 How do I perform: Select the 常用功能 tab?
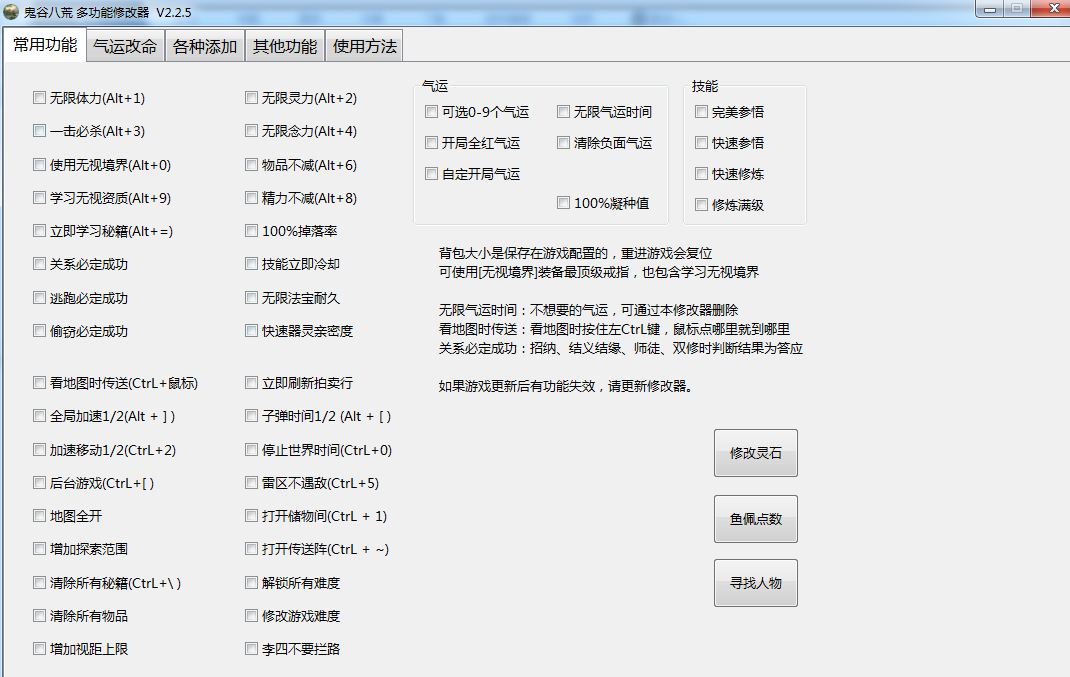45,45
